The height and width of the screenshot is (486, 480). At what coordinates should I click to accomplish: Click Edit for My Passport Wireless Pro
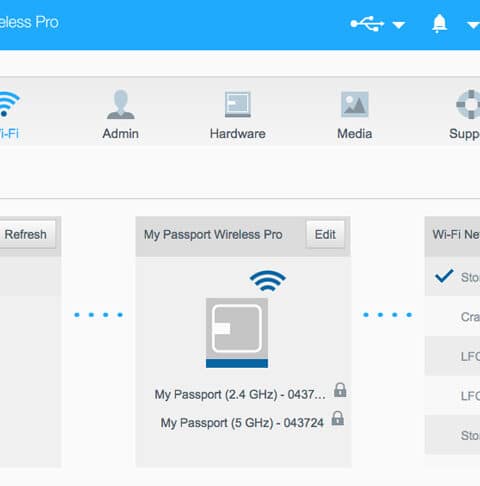click(x=325, y=234)
